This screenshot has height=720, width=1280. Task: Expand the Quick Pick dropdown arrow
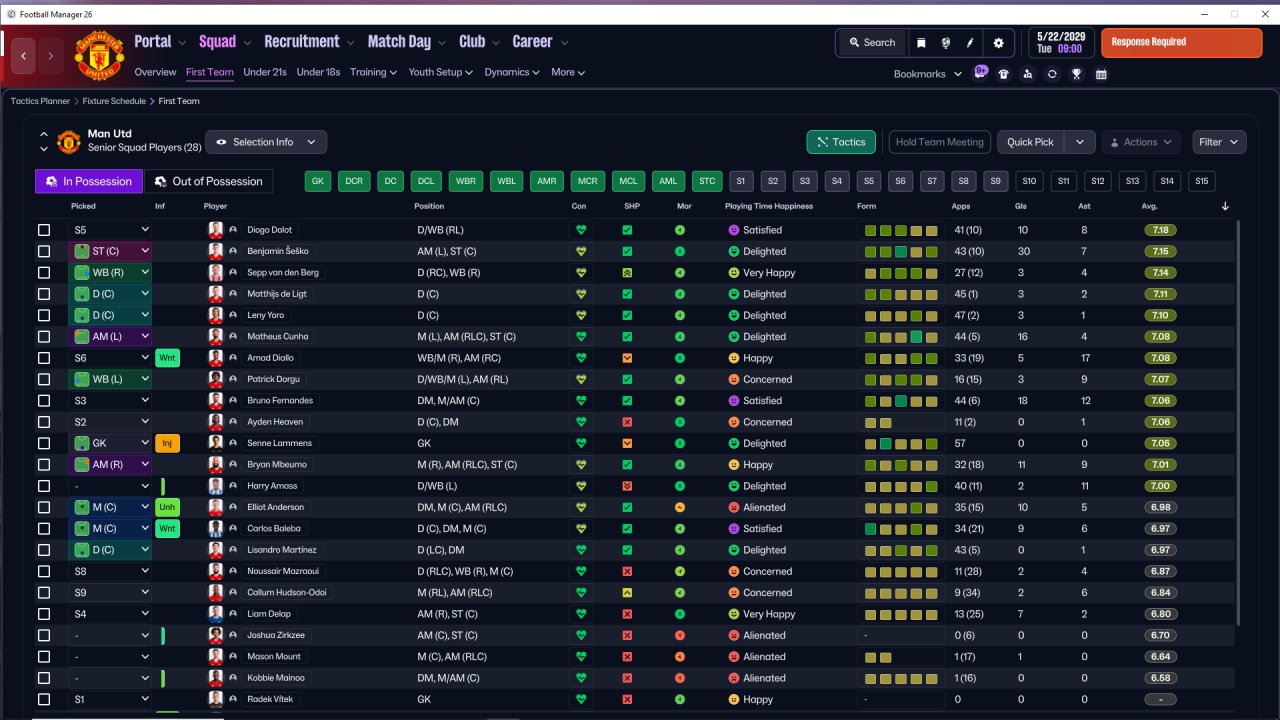(1080, 142)
